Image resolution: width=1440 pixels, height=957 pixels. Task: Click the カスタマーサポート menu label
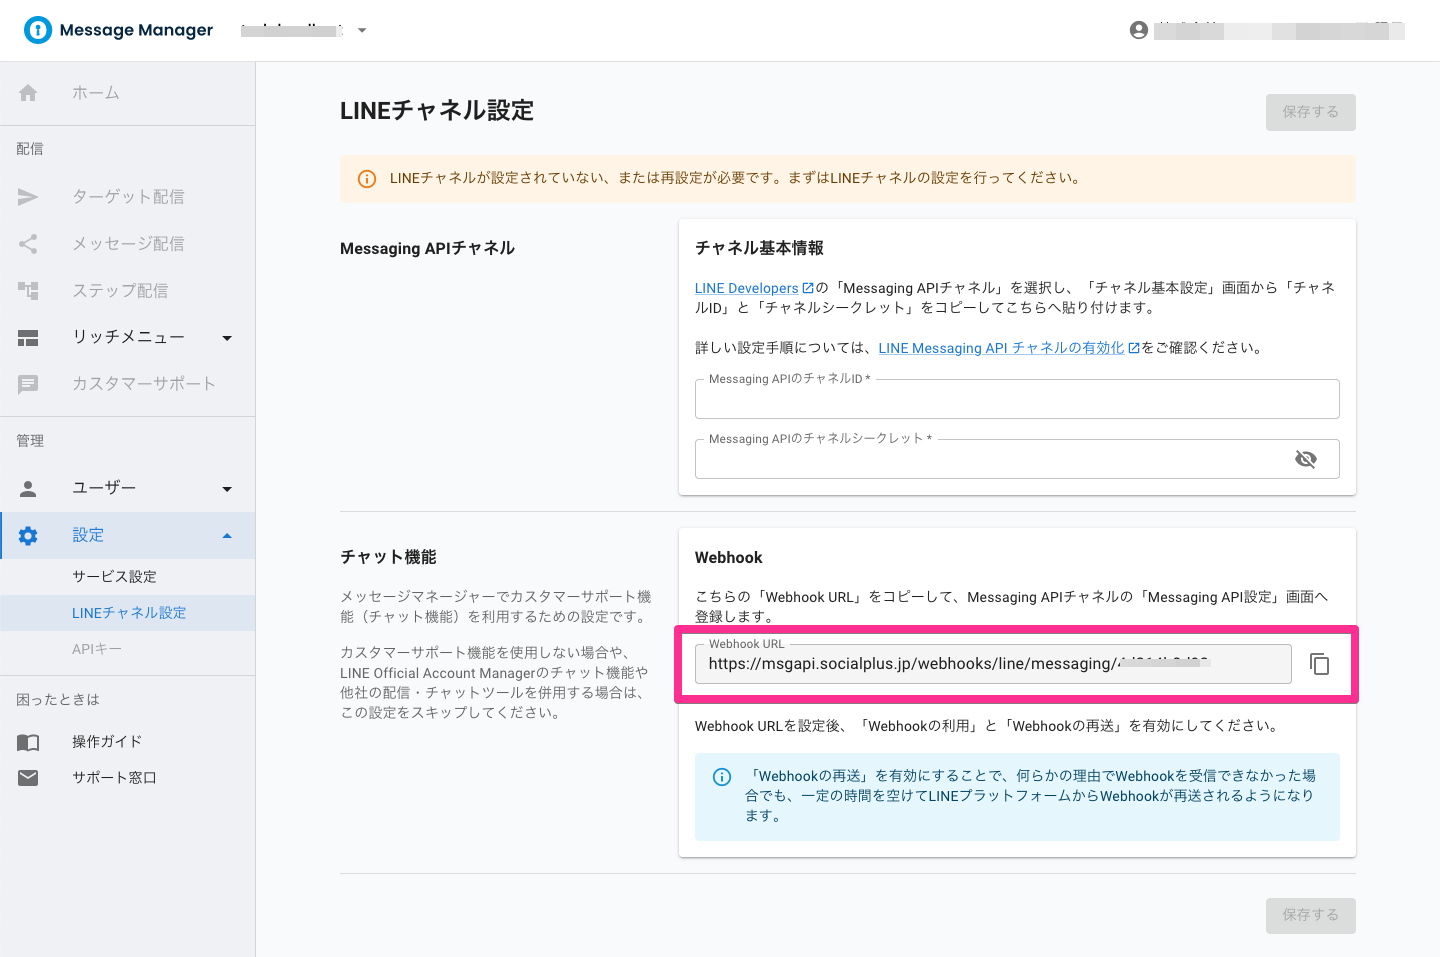tap(144, 384)
